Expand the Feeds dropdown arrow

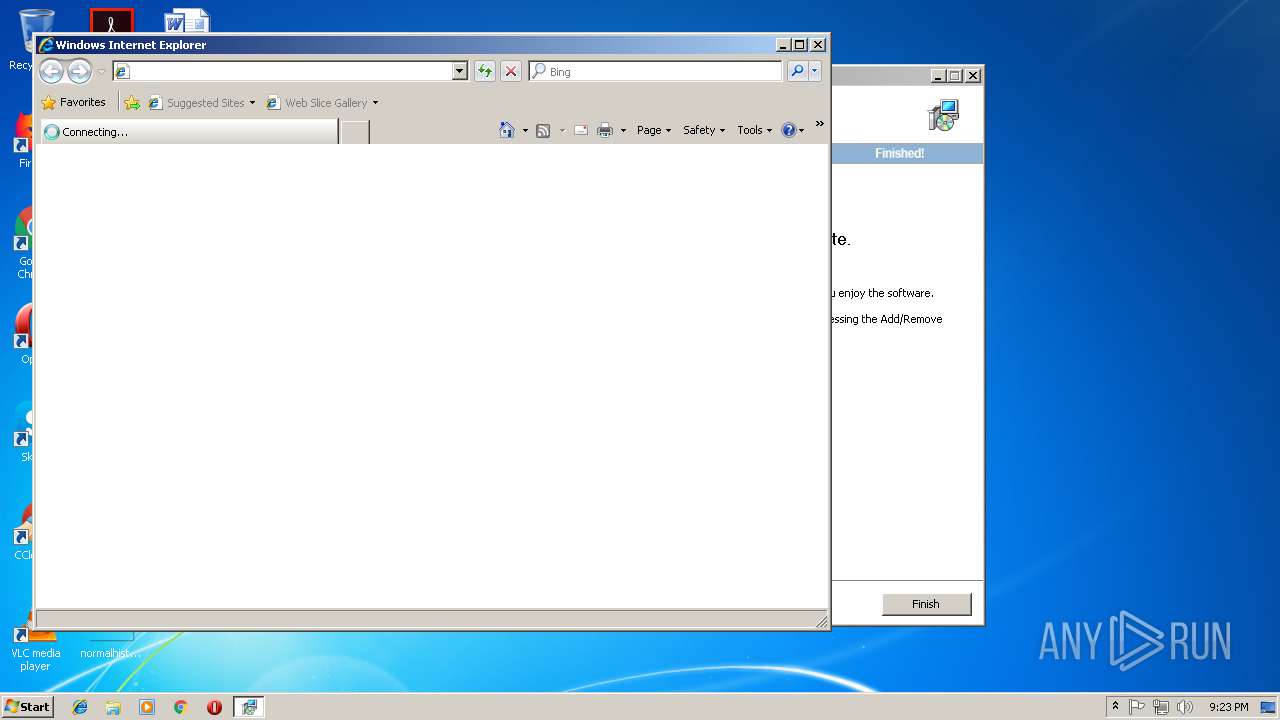tap(562, 130)
